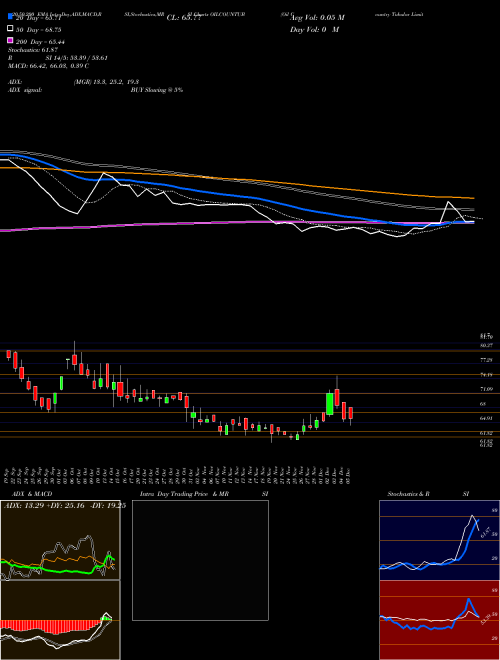Screen dimensions: 500x660
Task: Click the 'Stochastics & R' panel title
Action: tap(409, 494)
